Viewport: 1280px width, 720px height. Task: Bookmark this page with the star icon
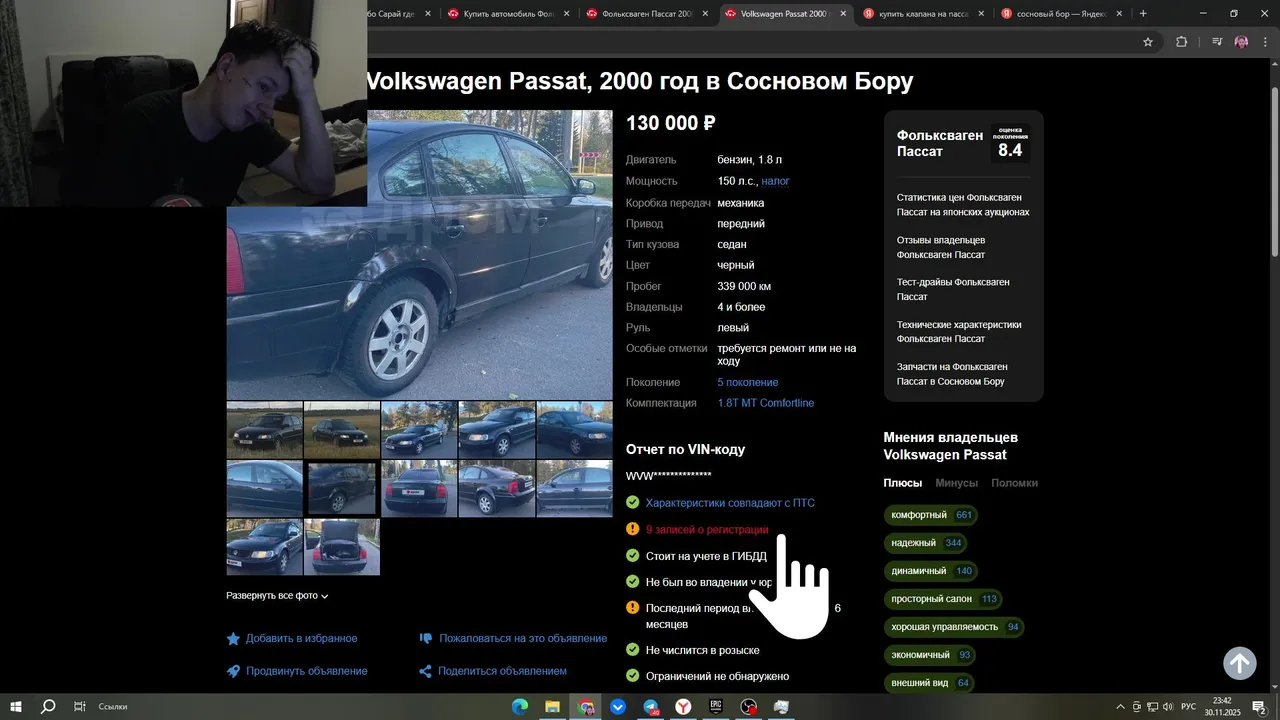1148,42
